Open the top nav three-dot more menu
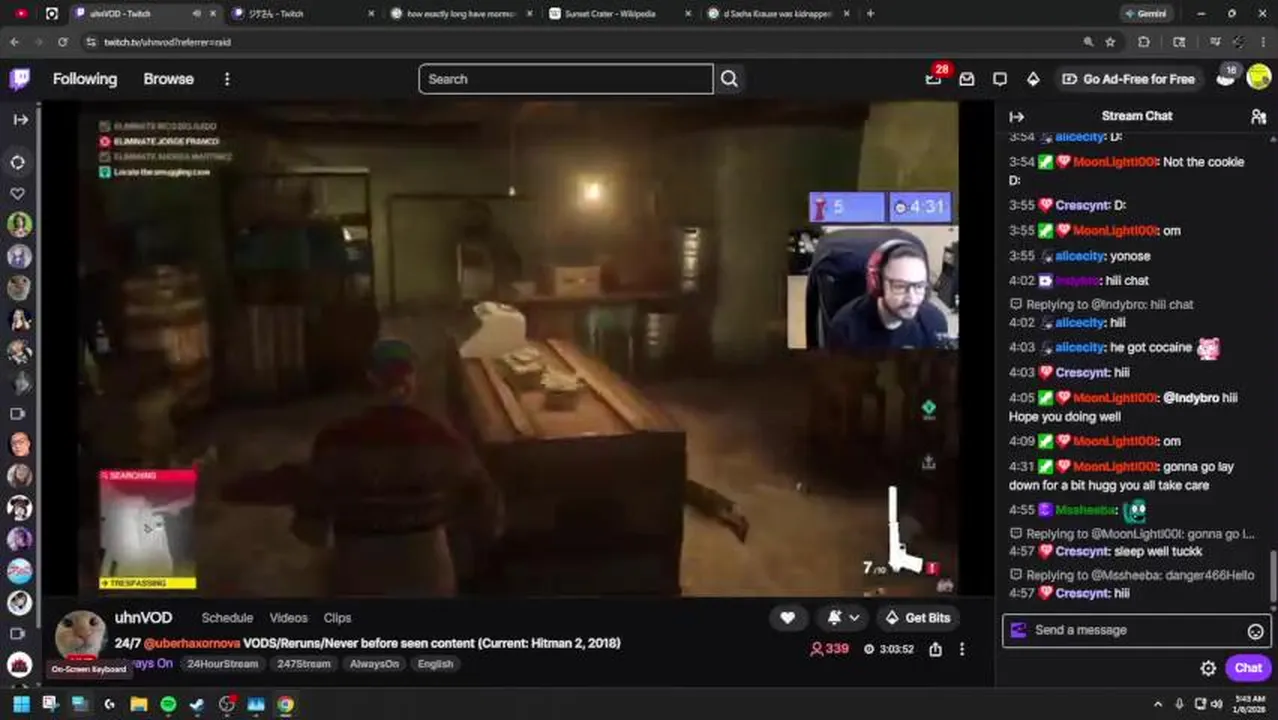This screenshot has height=720, width=1278. pos(227,79)
